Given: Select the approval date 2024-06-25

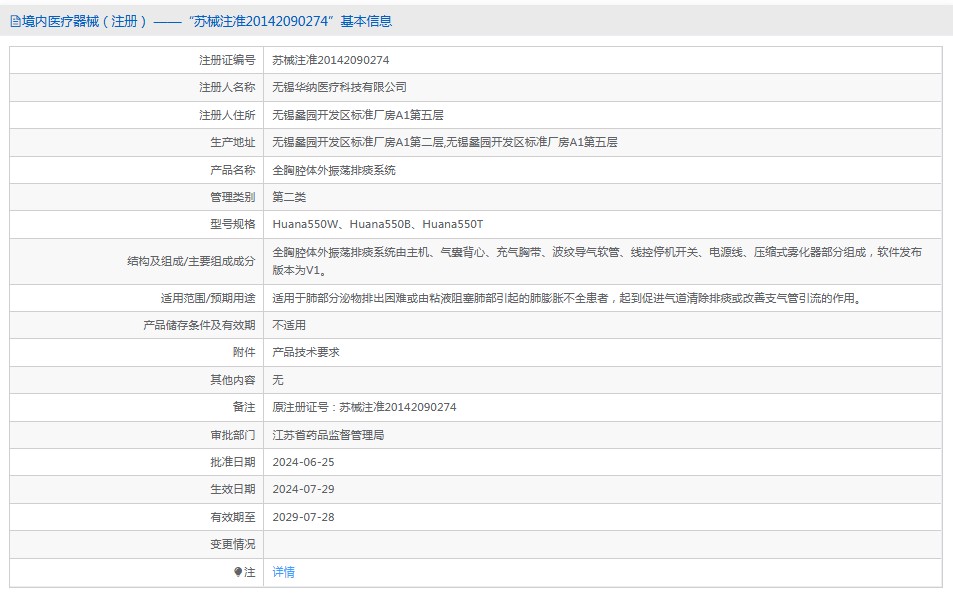Looking at the screenshot, I should click(303, 462).
